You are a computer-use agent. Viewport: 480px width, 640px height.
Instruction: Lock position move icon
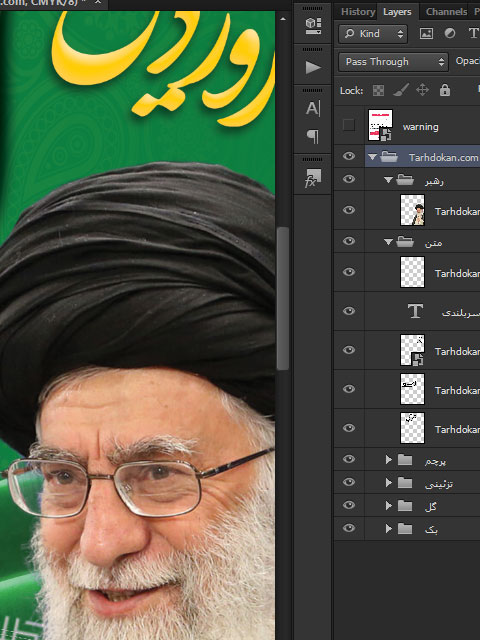[422, 90]
